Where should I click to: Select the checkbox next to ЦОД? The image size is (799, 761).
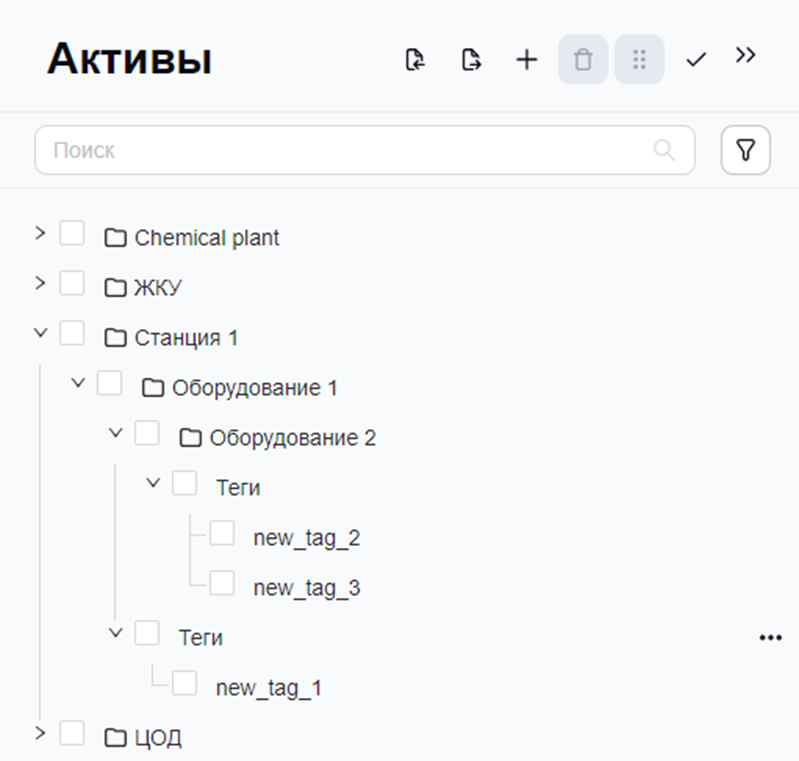coord(72,733)
